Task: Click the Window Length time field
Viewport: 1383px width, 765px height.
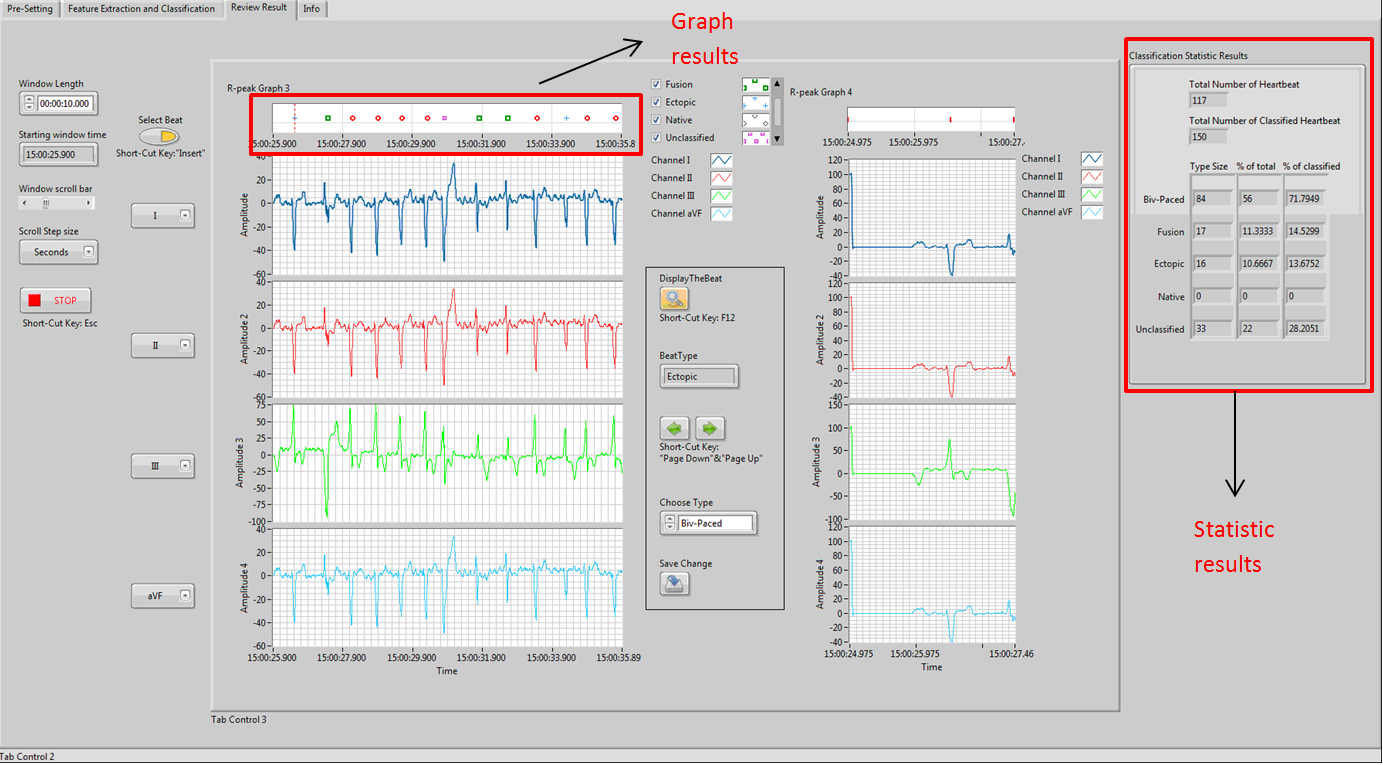Action: [x=66, y=103]
